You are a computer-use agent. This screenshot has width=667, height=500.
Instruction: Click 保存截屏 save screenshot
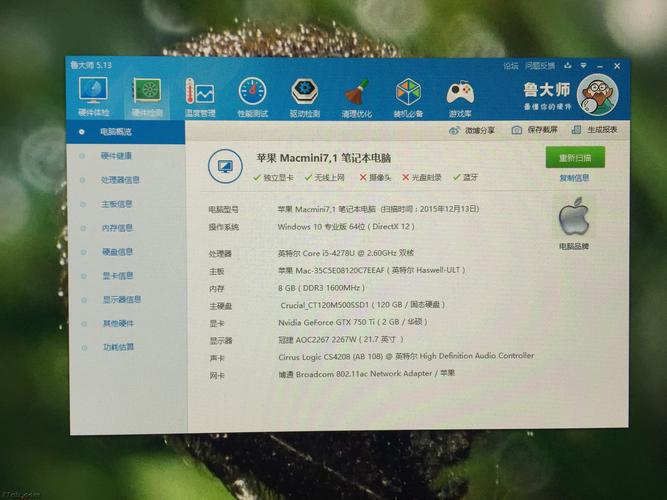pos(535,130)
